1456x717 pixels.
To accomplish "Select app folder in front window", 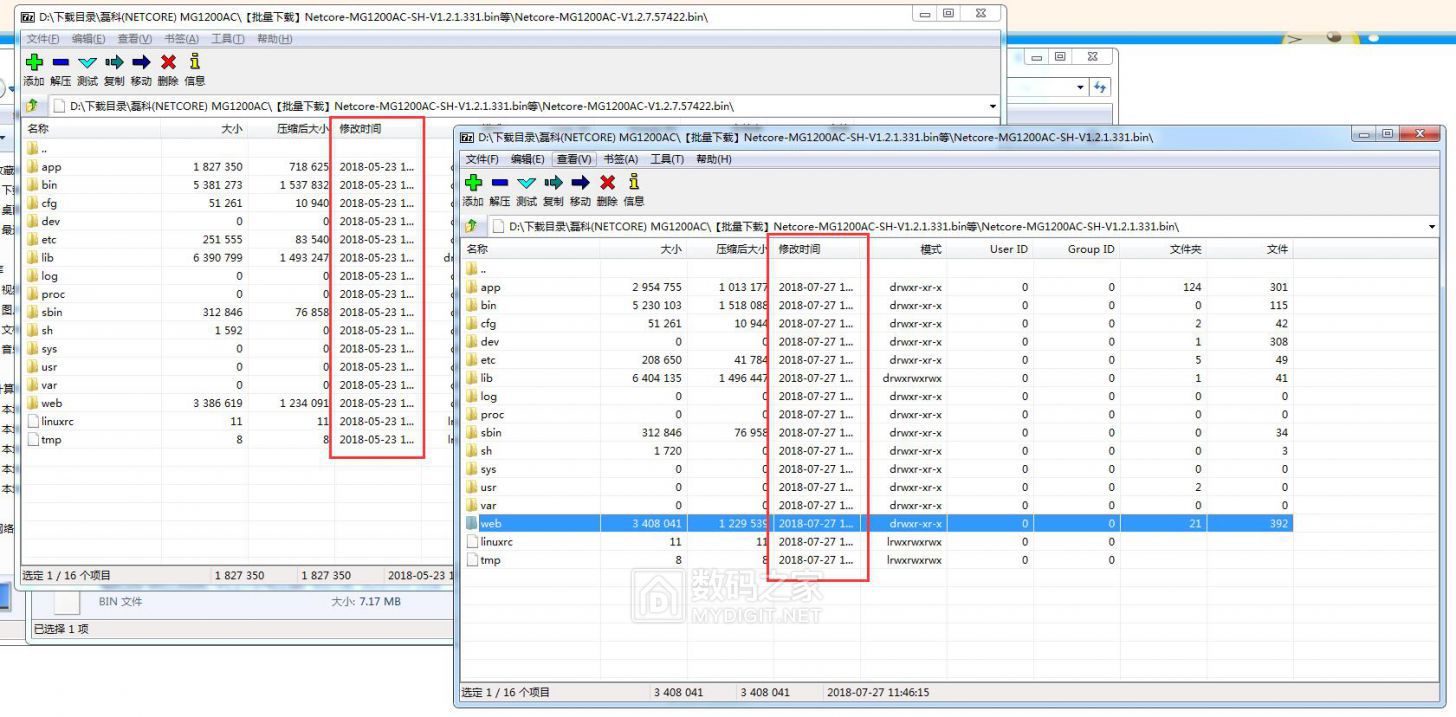I will (x=490, y=287).
